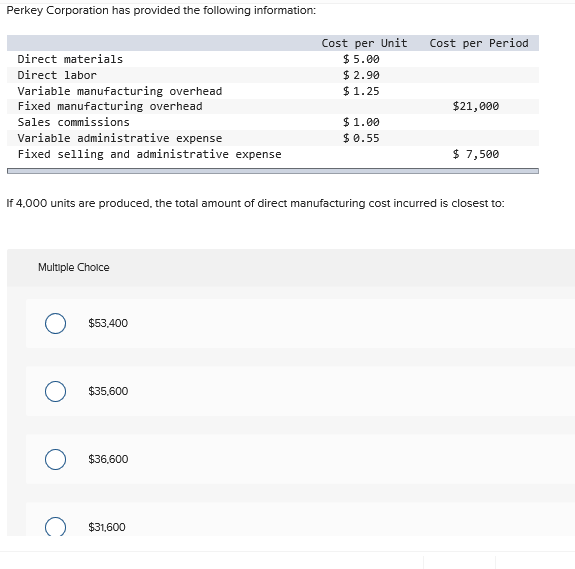This screenshot has height=569, width=575.
Task: Click the Fixed manufacturing overhead label
Action: [x=110, y=106]
